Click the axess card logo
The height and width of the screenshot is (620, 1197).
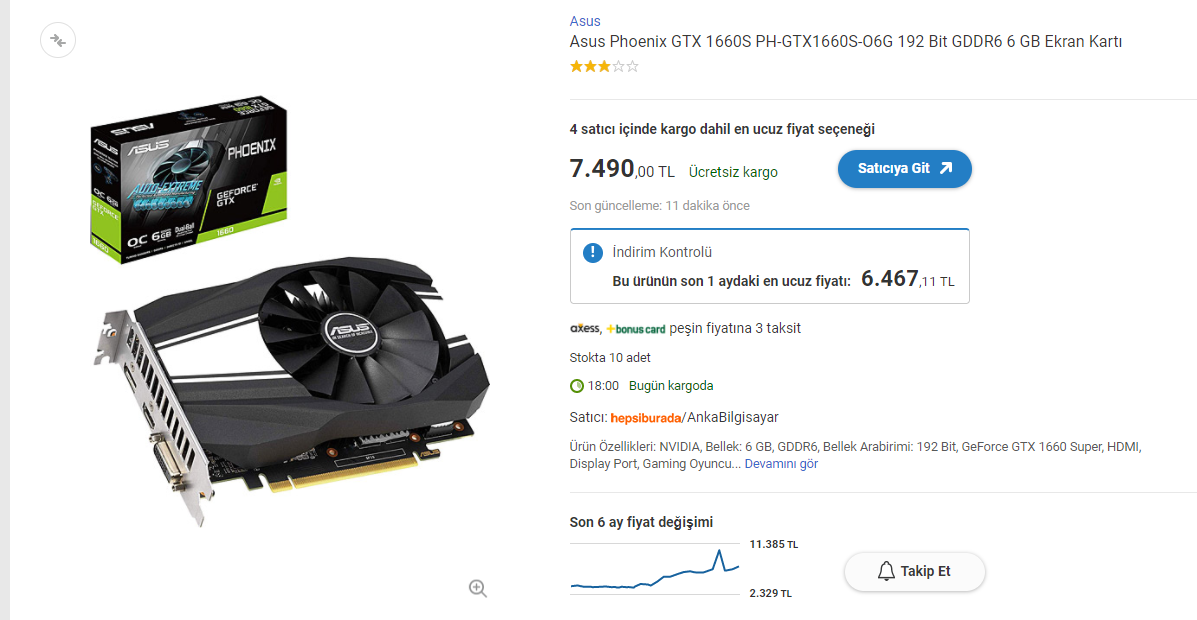point(585,329)
